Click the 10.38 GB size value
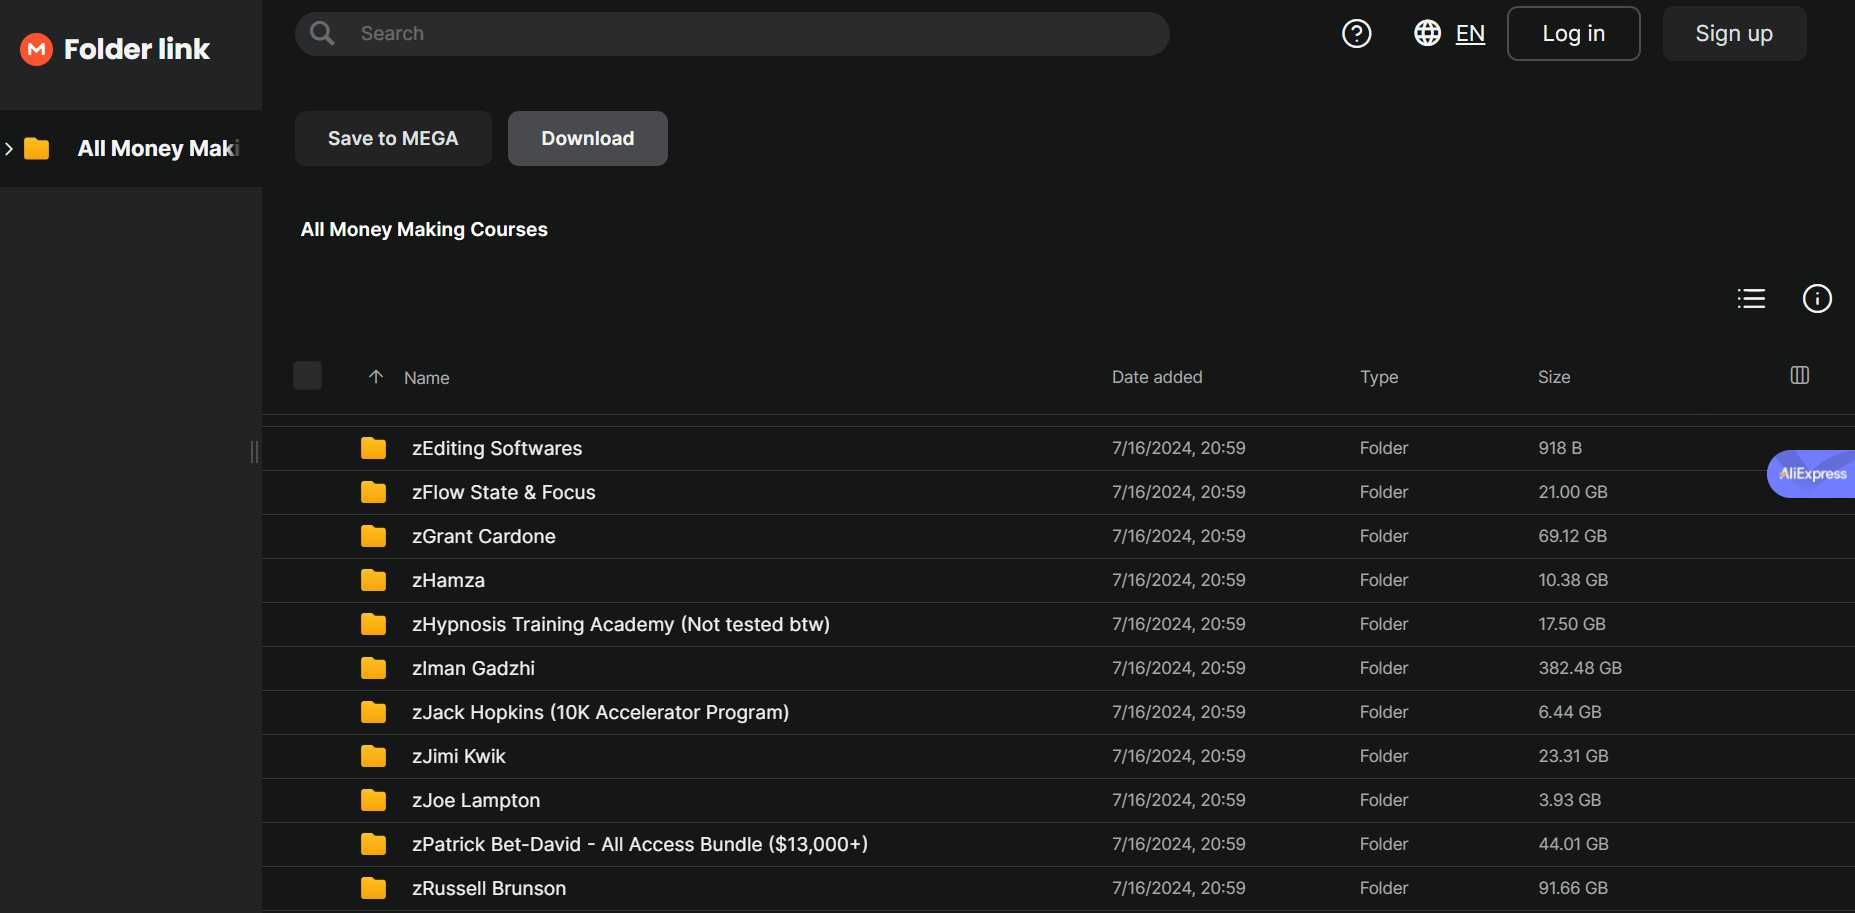This screenshot has height=913, width=1855. point(1573,580)
